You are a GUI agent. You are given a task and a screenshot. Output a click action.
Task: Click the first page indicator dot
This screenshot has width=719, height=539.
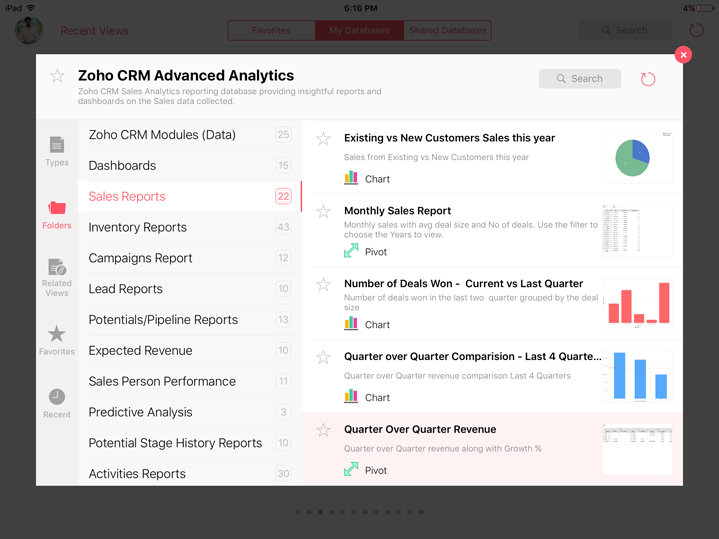pyautogui.click(x=298, y=512)
